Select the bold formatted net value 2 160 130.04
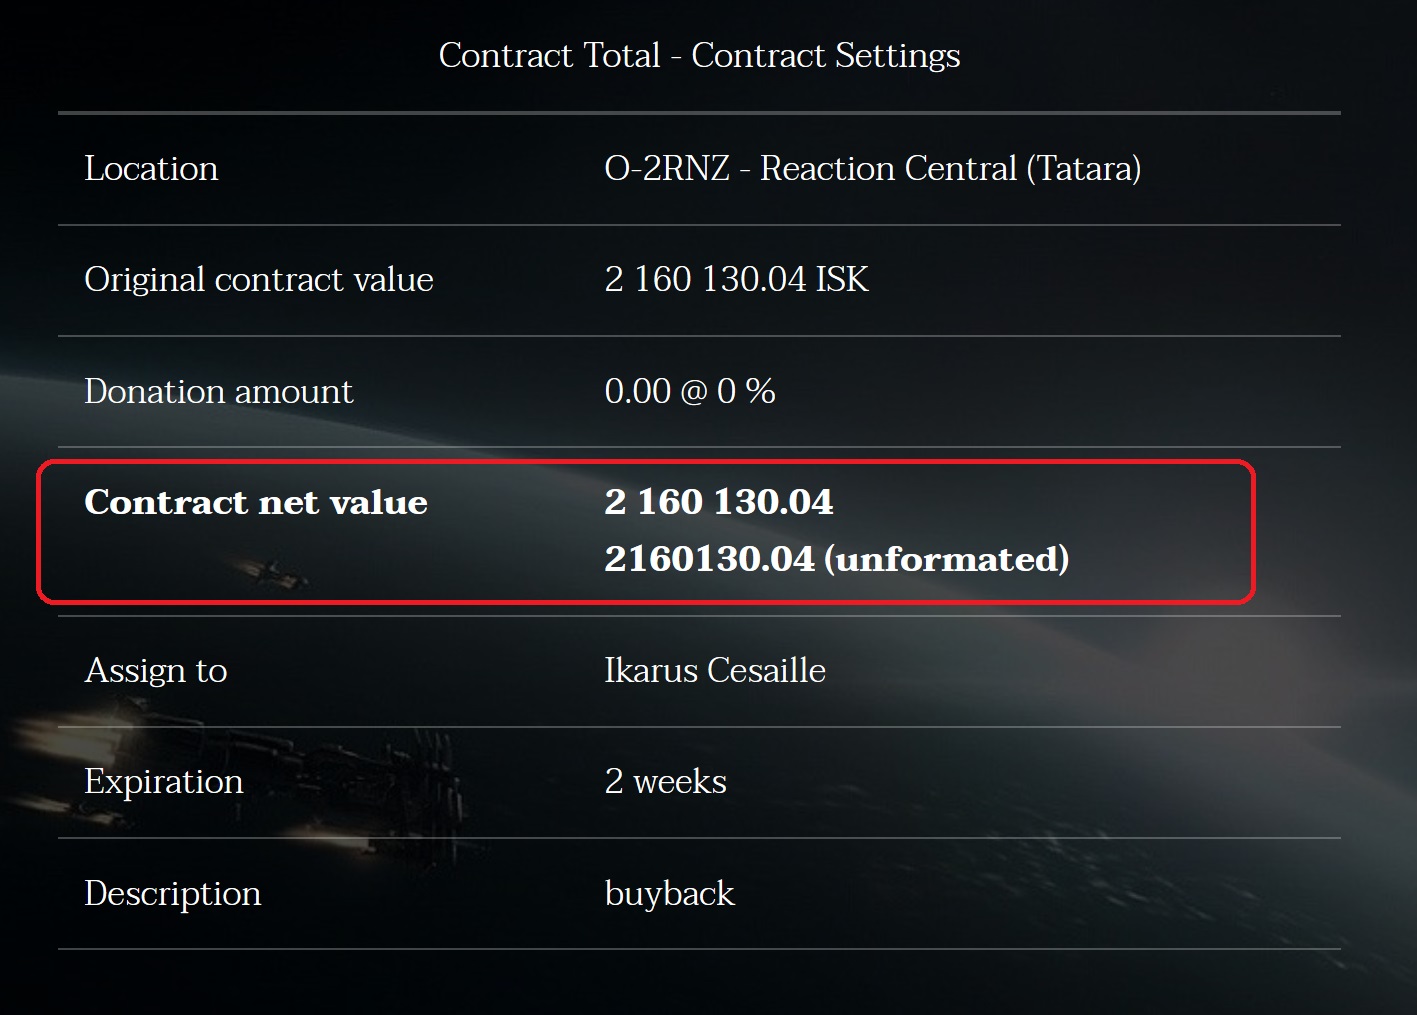This screenshot has height=1015, width=1417. pyautogui.click(x=718, y=502)
